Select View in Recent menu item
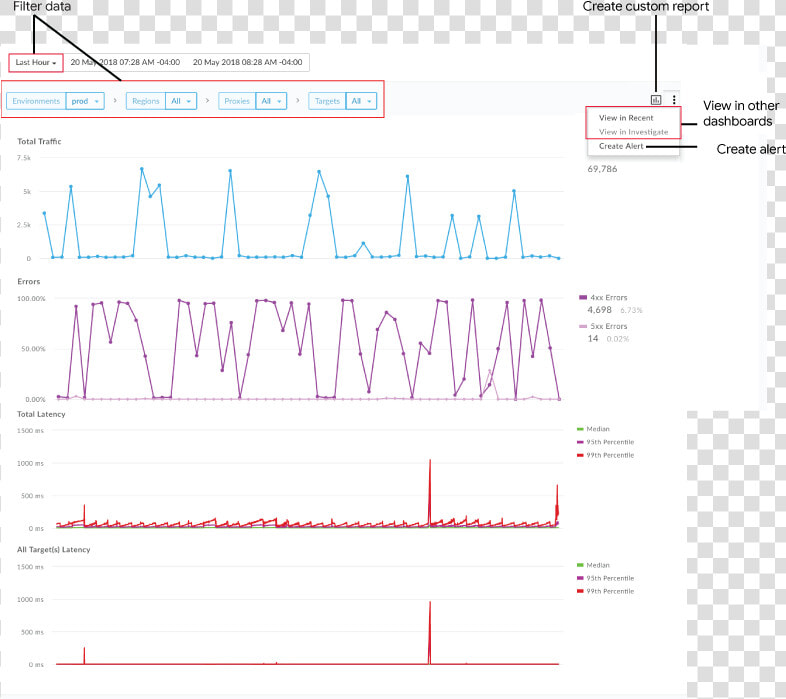 coord(626,118)
